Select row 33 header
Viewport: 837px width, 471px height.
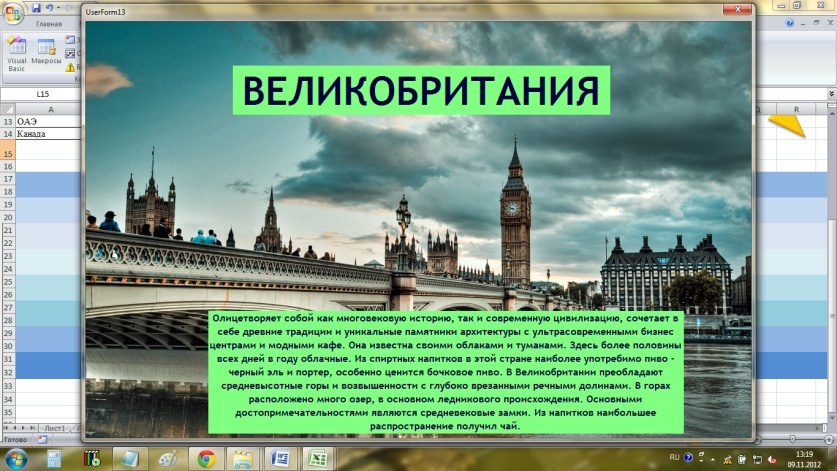(x=7, y=386)
